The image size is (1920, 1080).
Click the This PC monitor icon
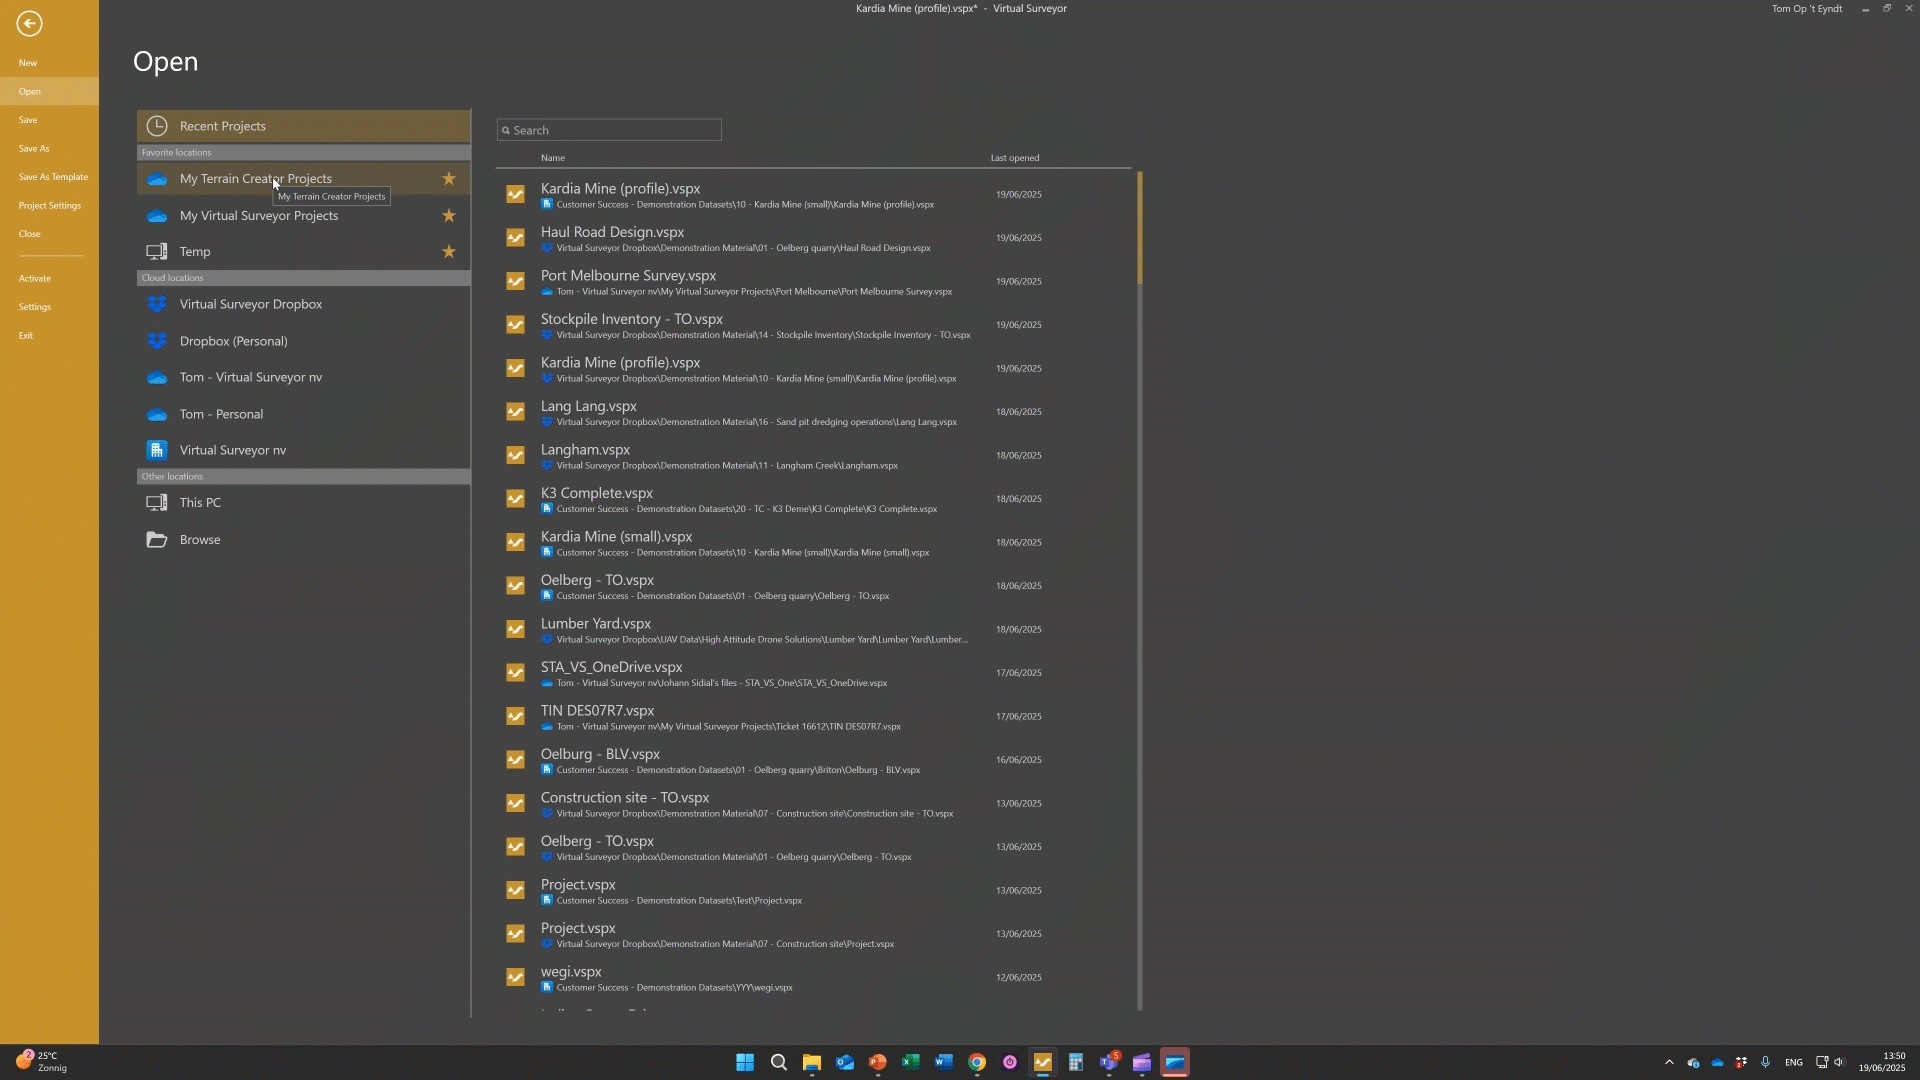157,503
